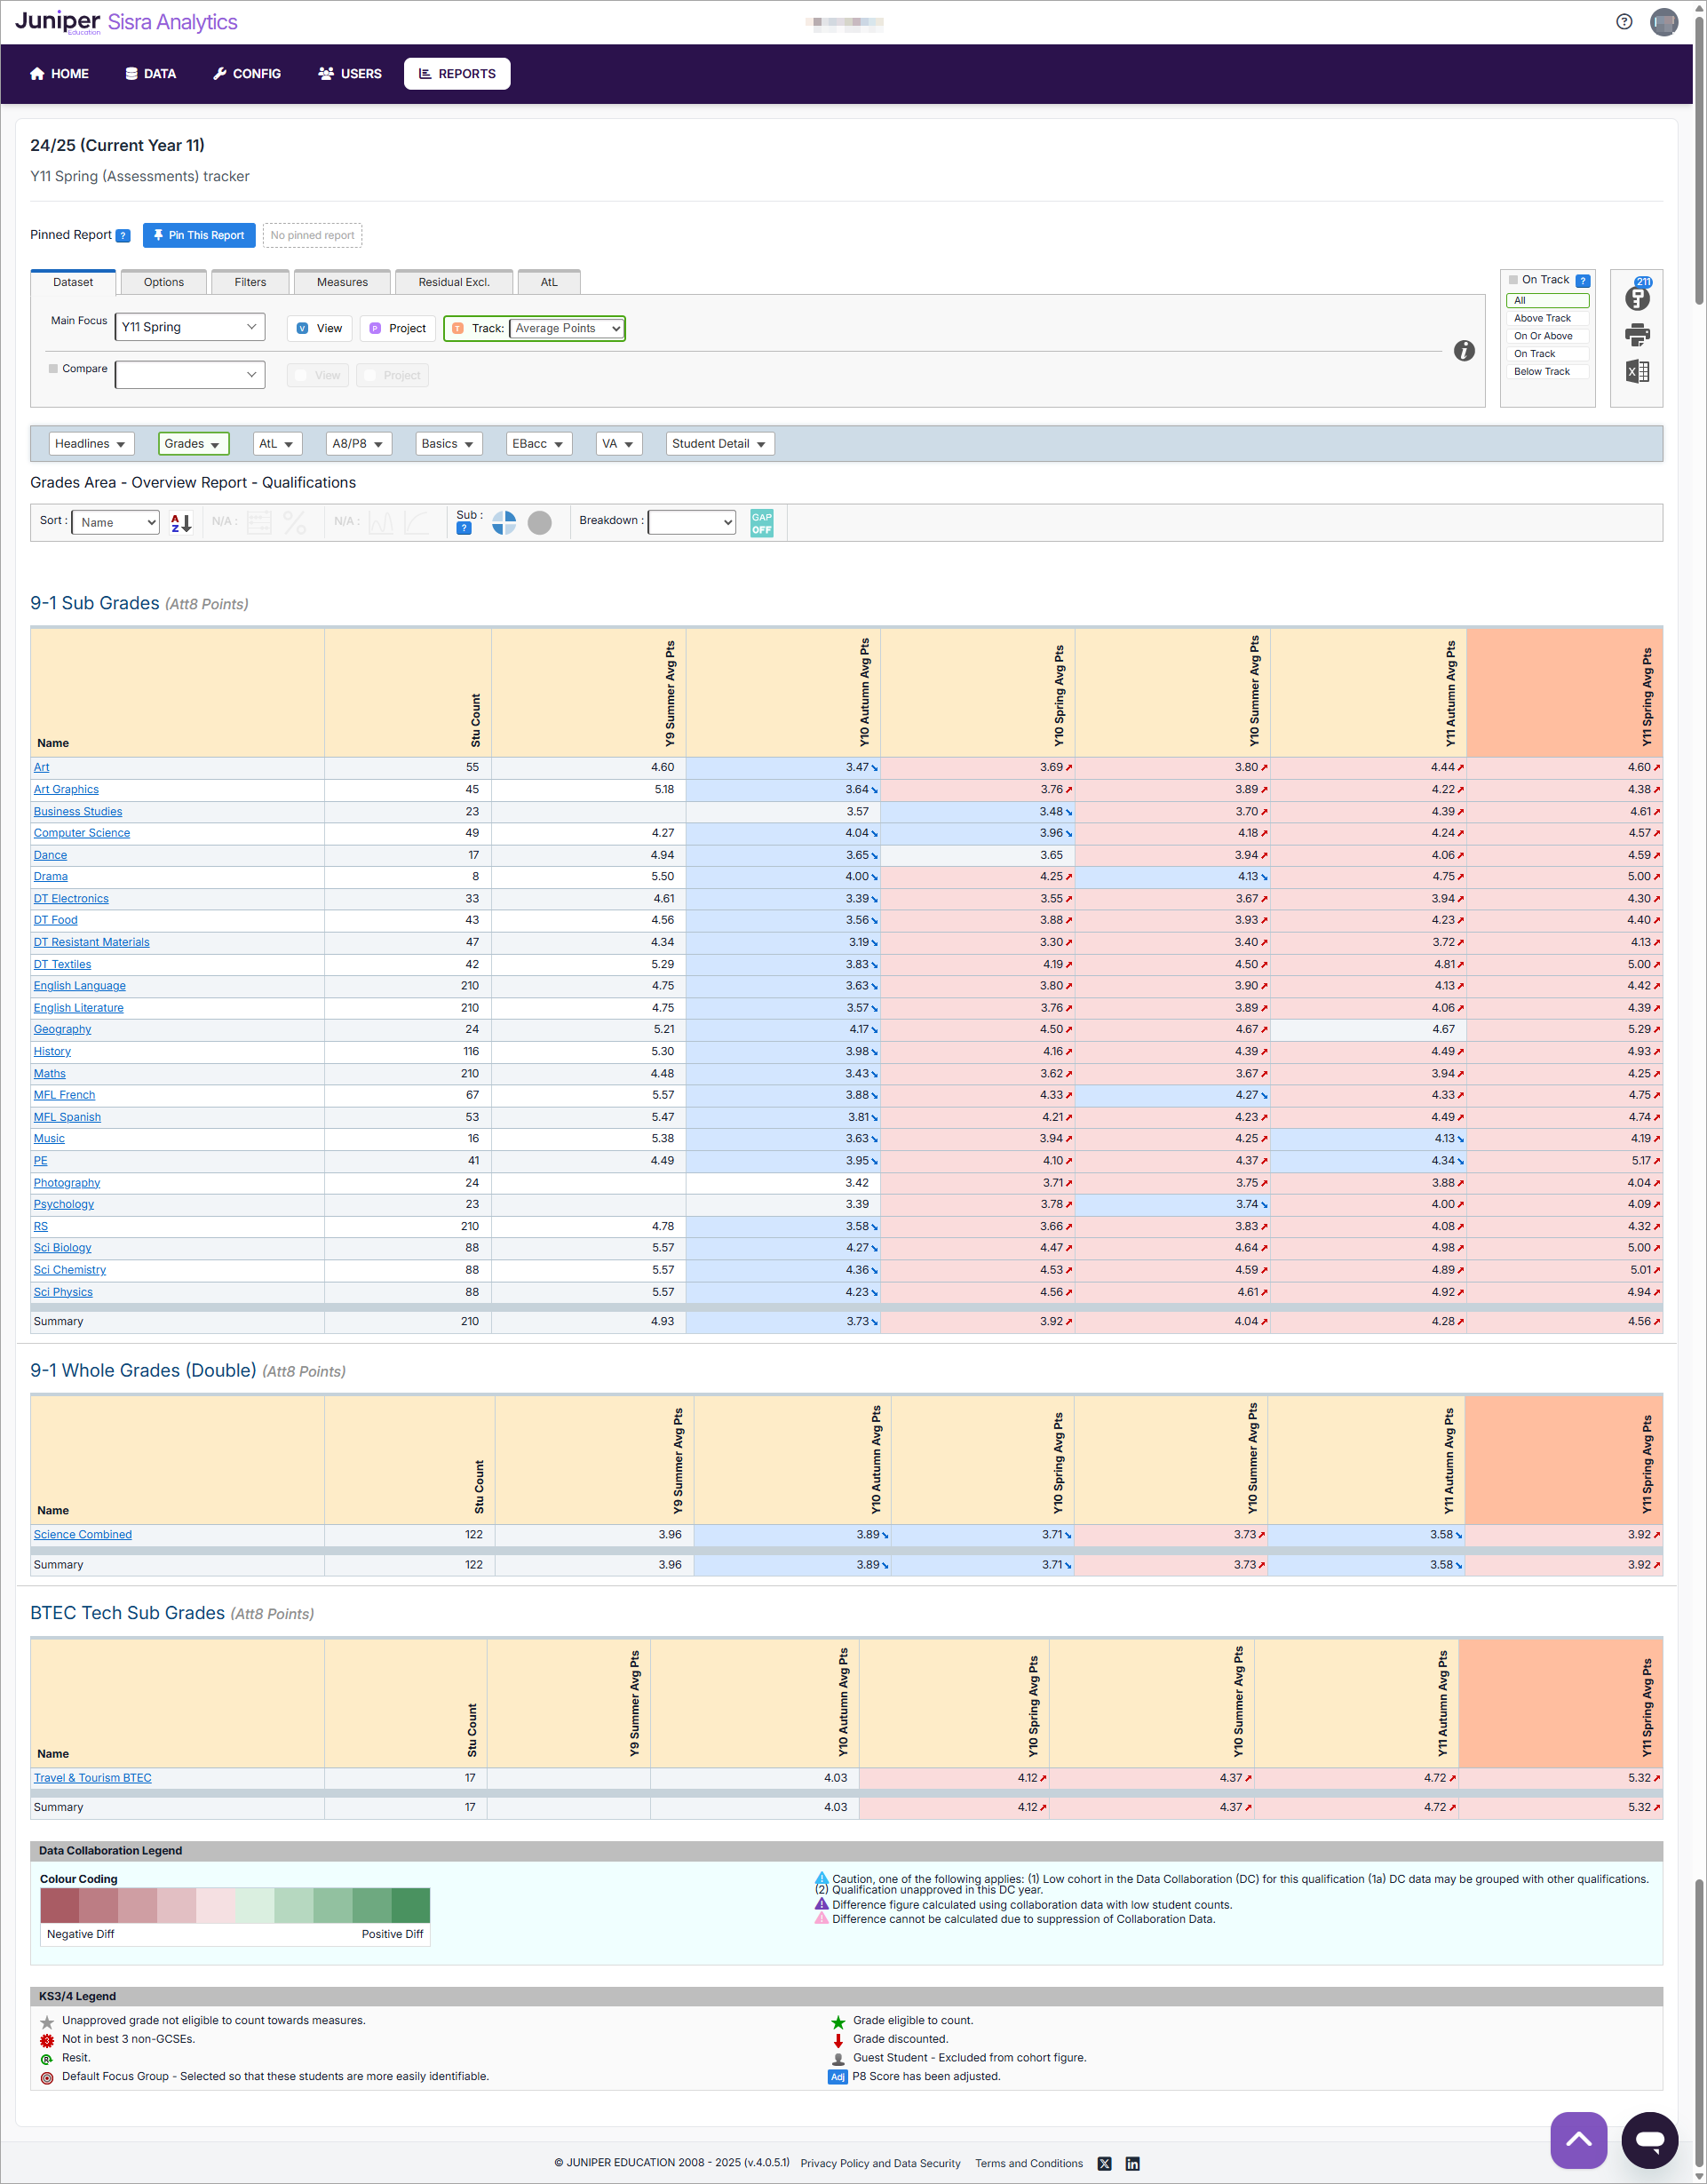The image size is (1707, 2184).
Task: Reverse sort order with the A-Z icon
Action: point(179,522)
